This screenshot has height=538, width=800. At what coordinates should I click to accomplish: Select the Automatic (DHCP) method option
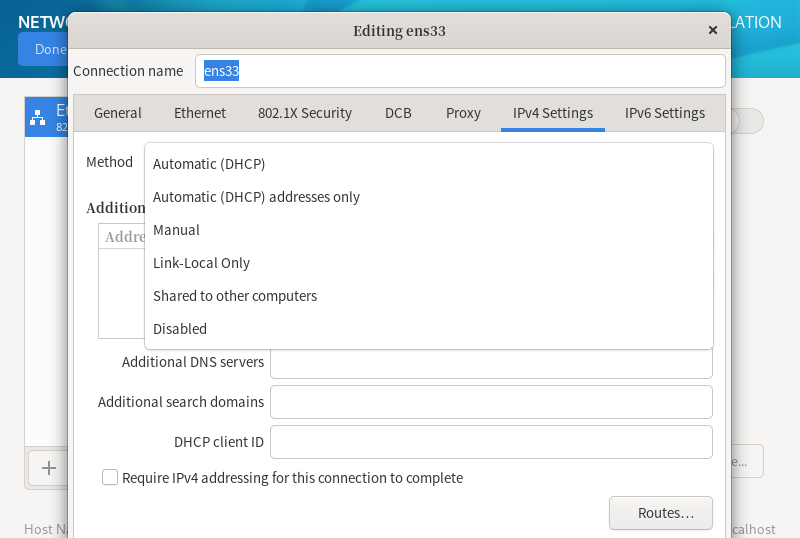coord(209,164)
